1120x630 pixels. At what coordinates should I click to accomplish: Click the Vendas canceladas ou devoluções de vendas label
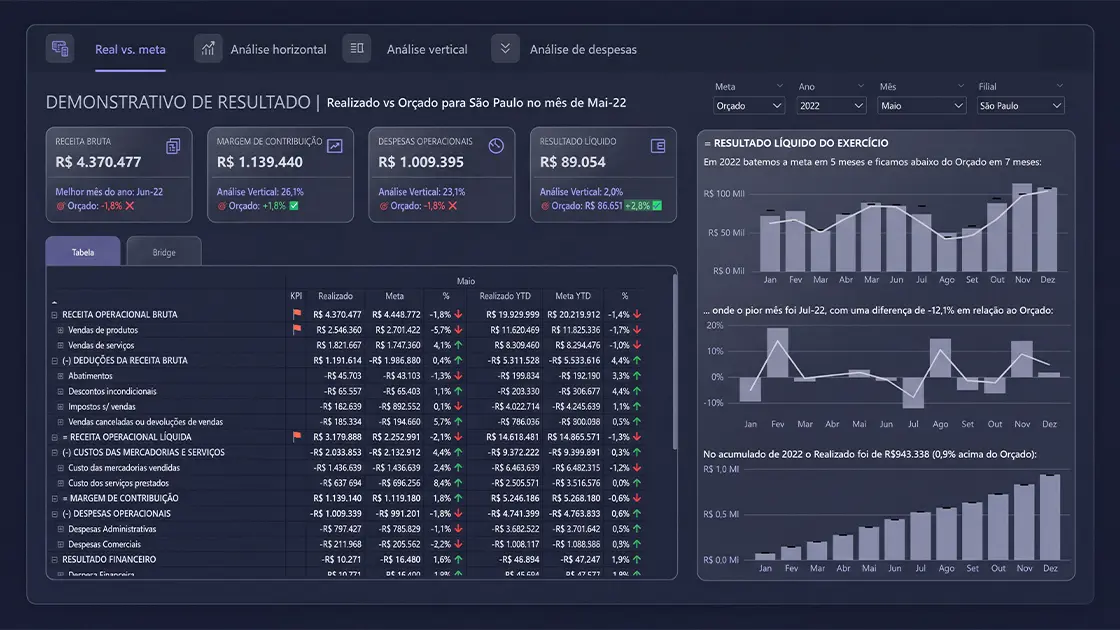point(145,422)
